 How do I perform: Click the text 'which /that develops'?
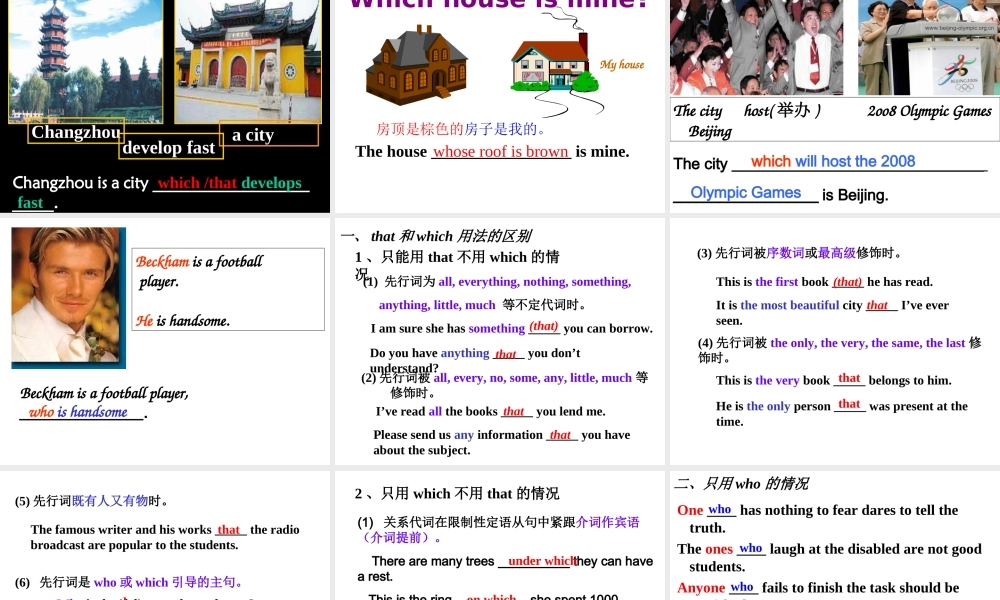click(230, 183)
